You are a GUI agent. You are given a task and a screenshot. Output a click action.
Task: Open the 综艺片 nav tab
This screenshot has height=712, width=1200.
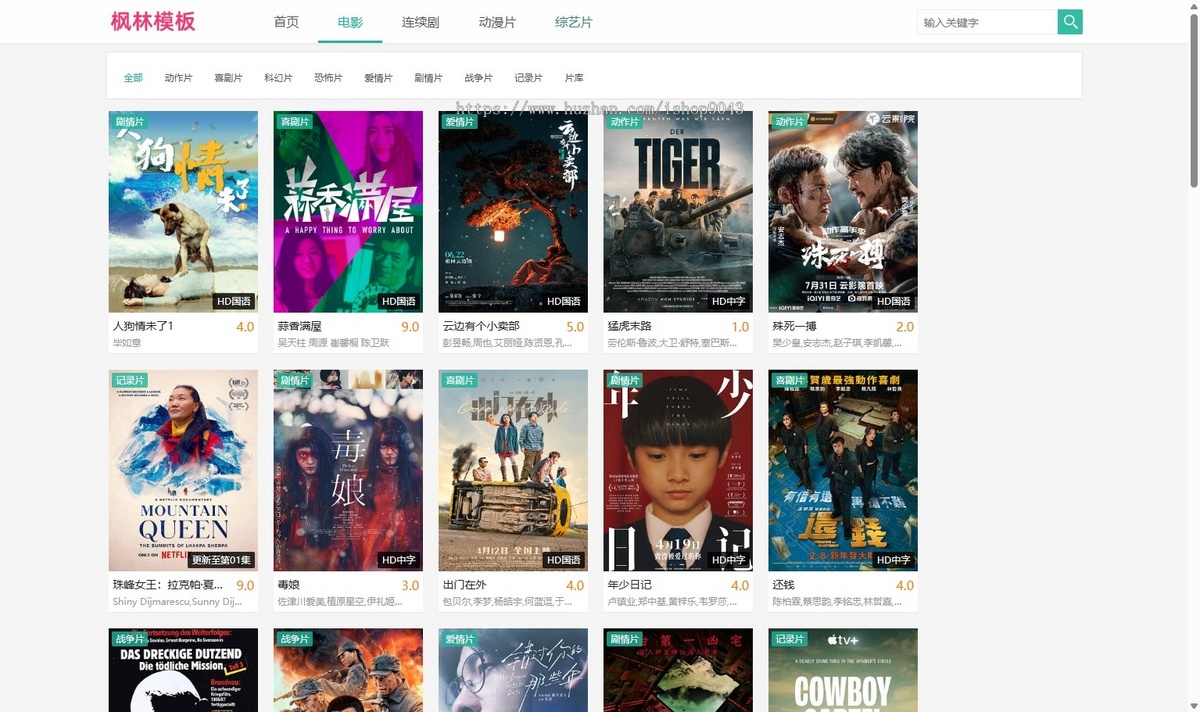coord(574,22)
